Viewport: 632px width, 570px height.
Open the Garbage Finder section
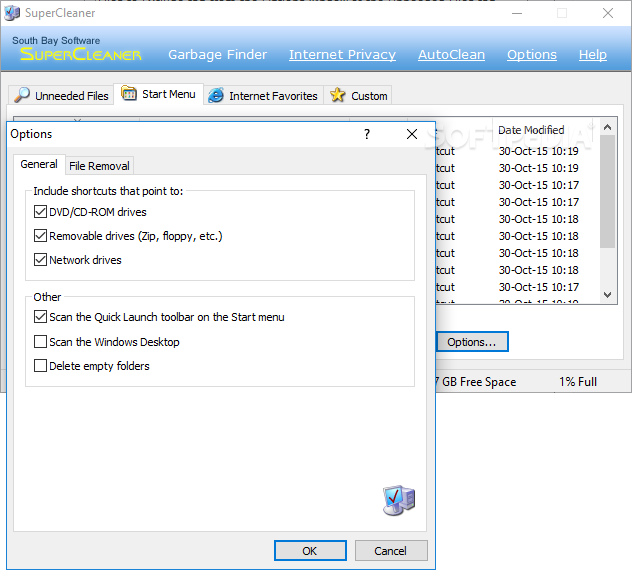point(217,54)
